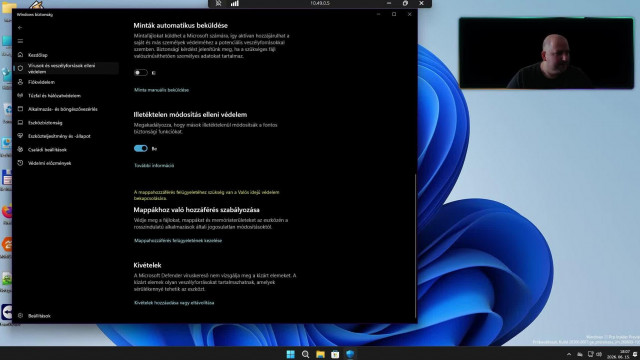640x360 pixels.
Task: Click the Fiókvédelem person icon
Action: pos(20,82)
